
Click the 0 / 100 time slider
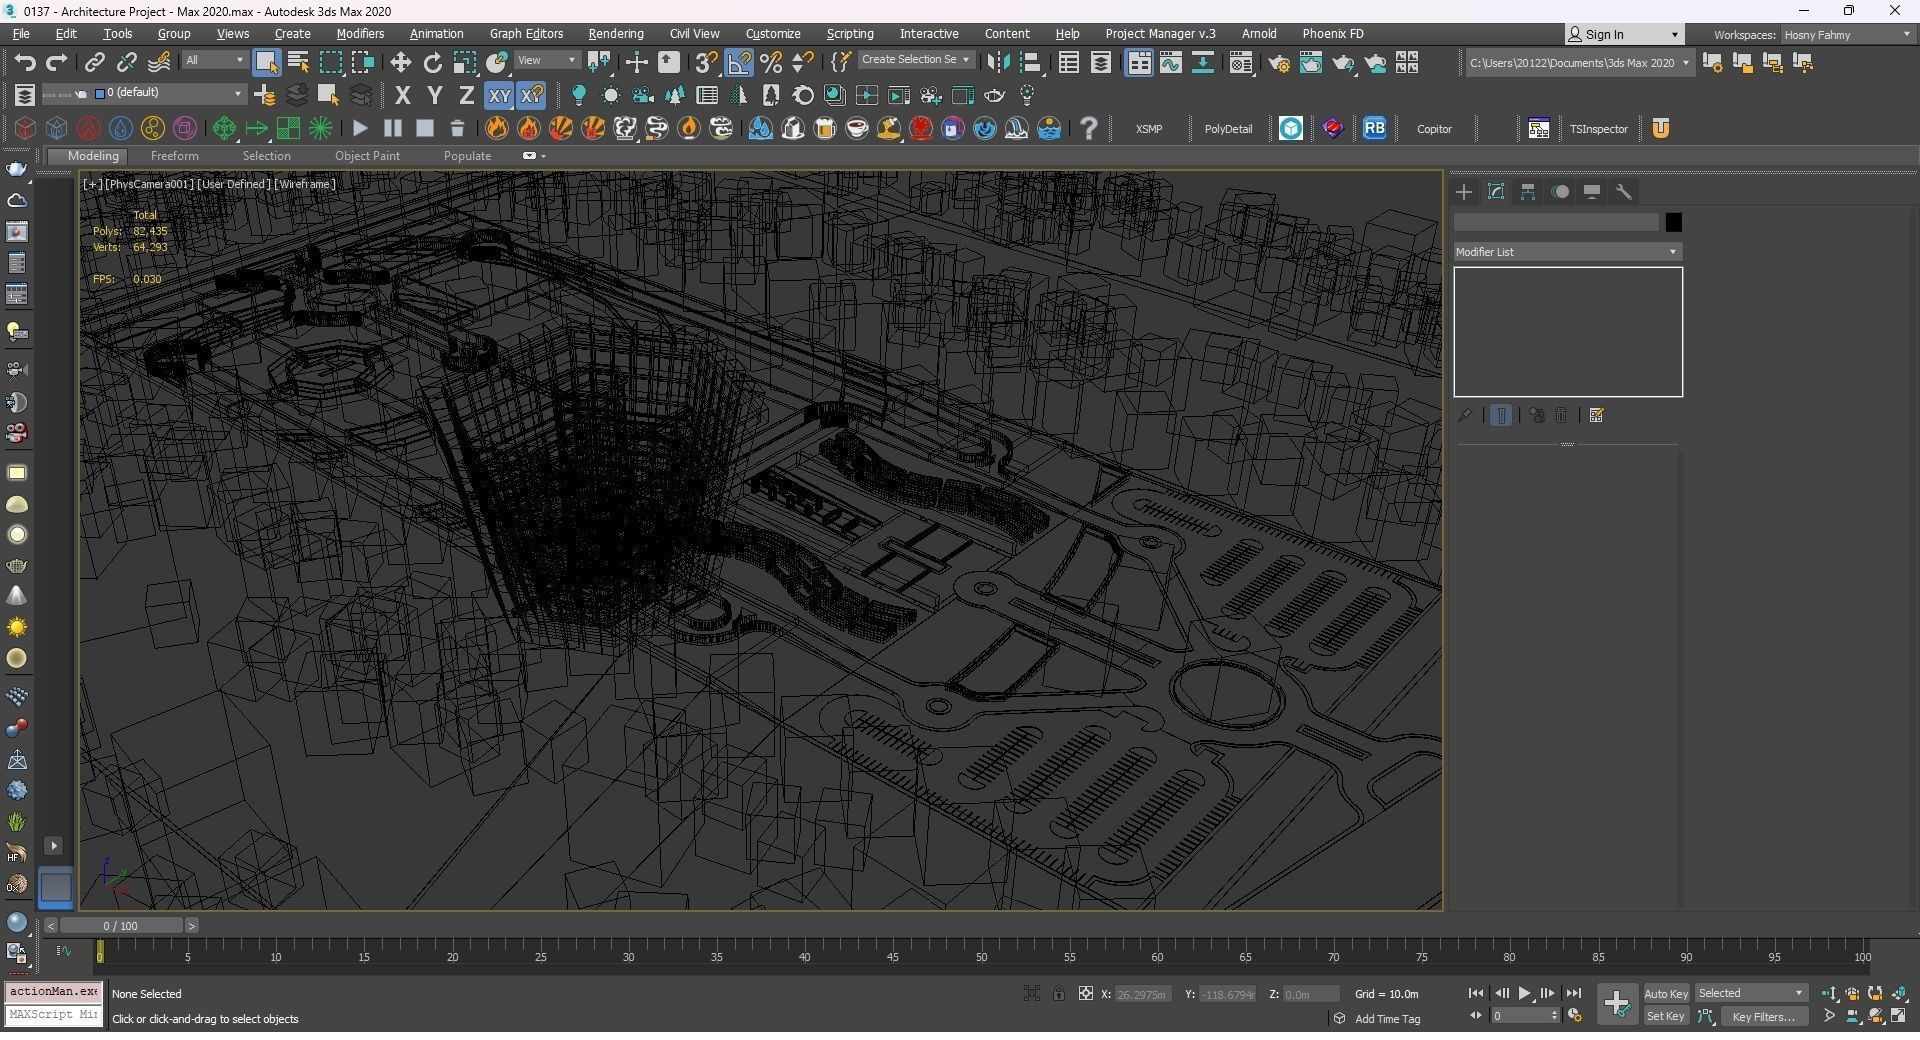pyautogui.click(x=120, y=926)
